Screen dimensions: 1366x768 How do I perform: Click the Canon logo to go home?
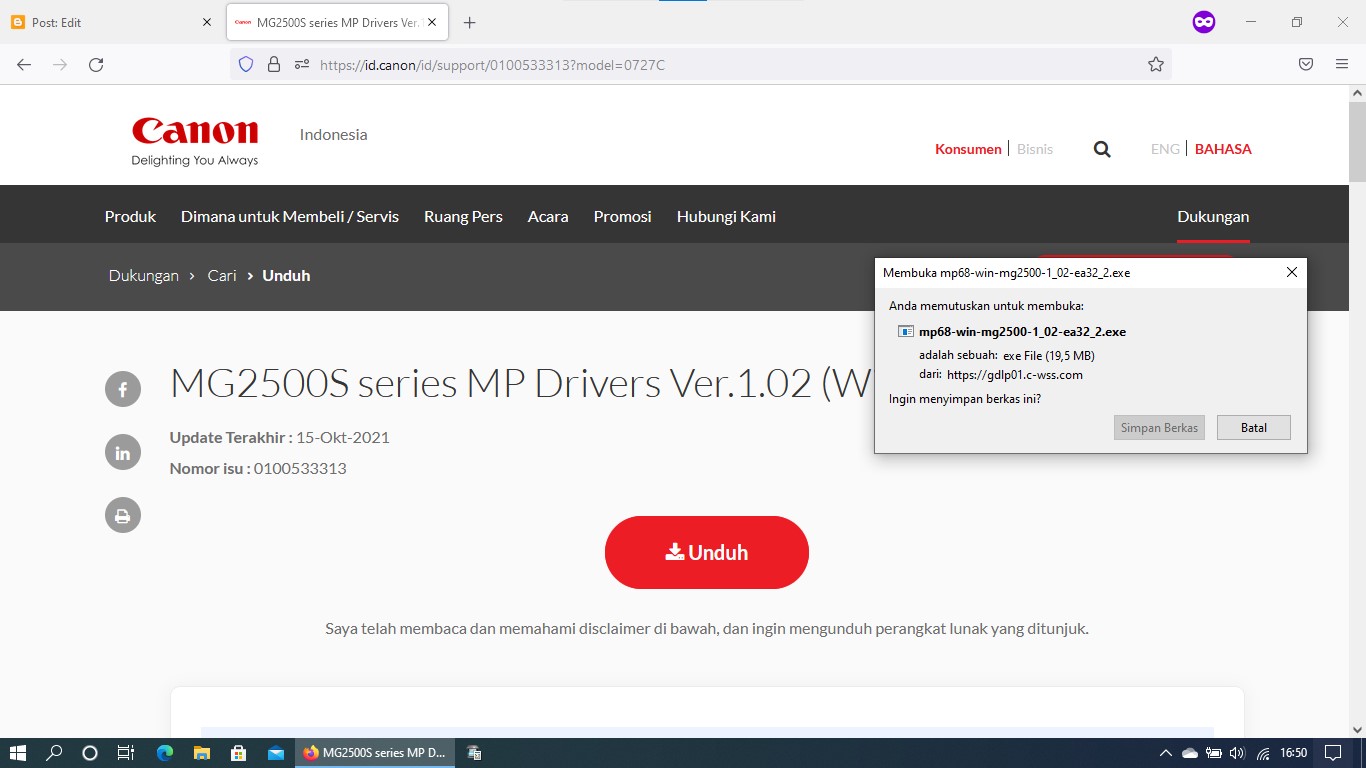pyautogui.click(x=194, y=135)
